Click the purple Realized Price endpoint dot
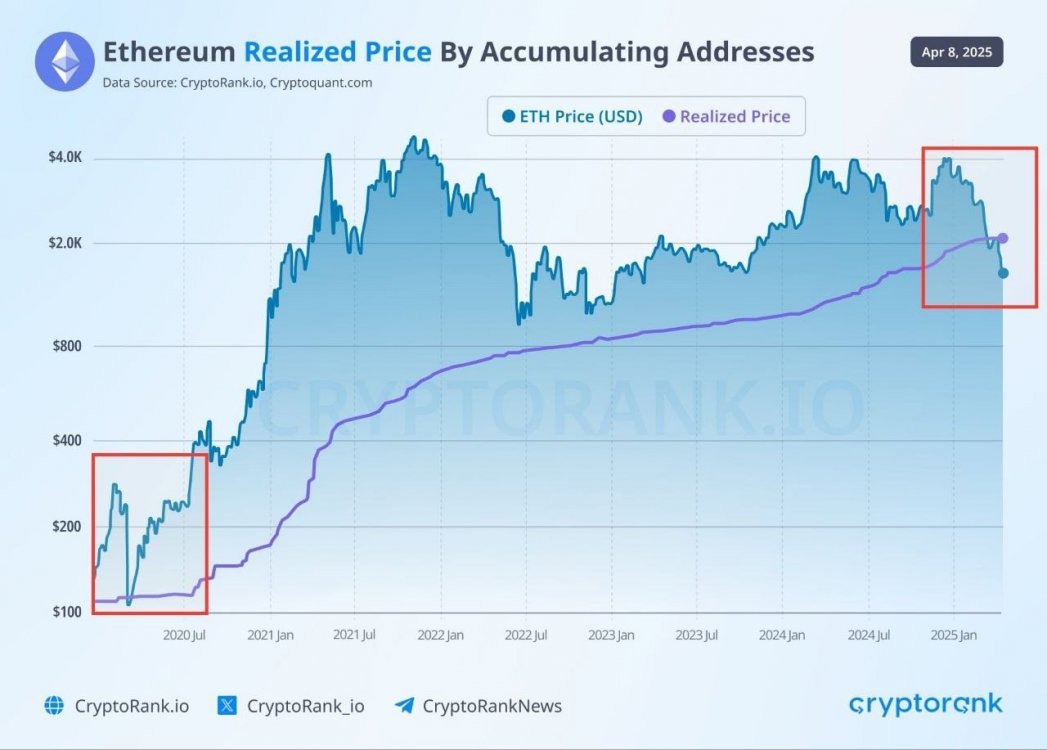Image resolution: width=1047 pixels, height=750 pixels. click(x=1003, y=238)
